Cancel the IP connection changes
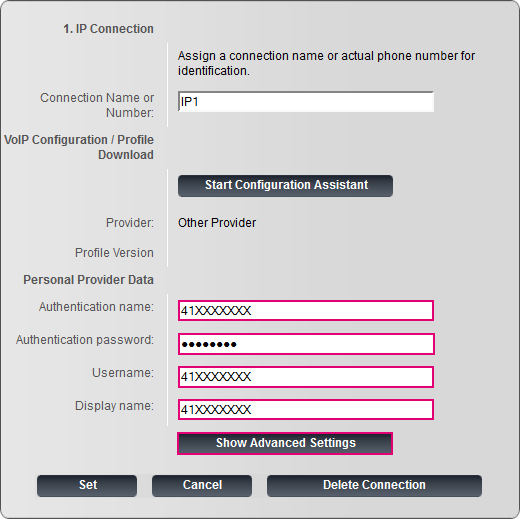Image resolution: width=520 pixels, height=519 pixels. coord(202,486)
